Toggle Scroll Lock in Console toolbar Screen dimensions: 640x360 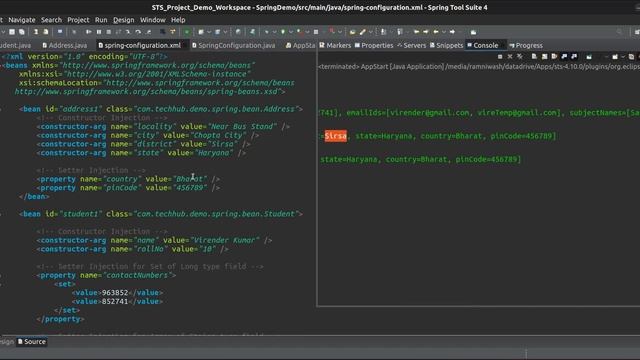[x=544, y=57]
